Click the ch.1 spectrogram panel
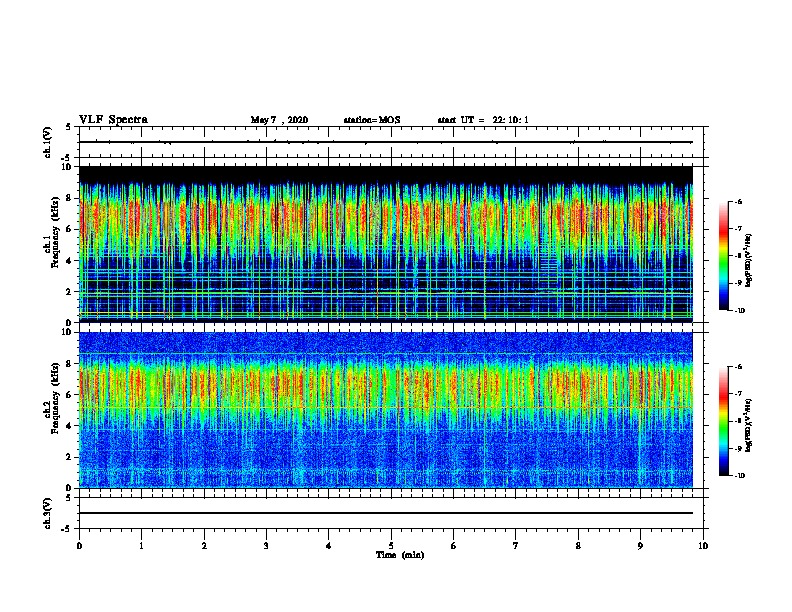This screenshot has height=612, width=792. [x=386, y=244]
